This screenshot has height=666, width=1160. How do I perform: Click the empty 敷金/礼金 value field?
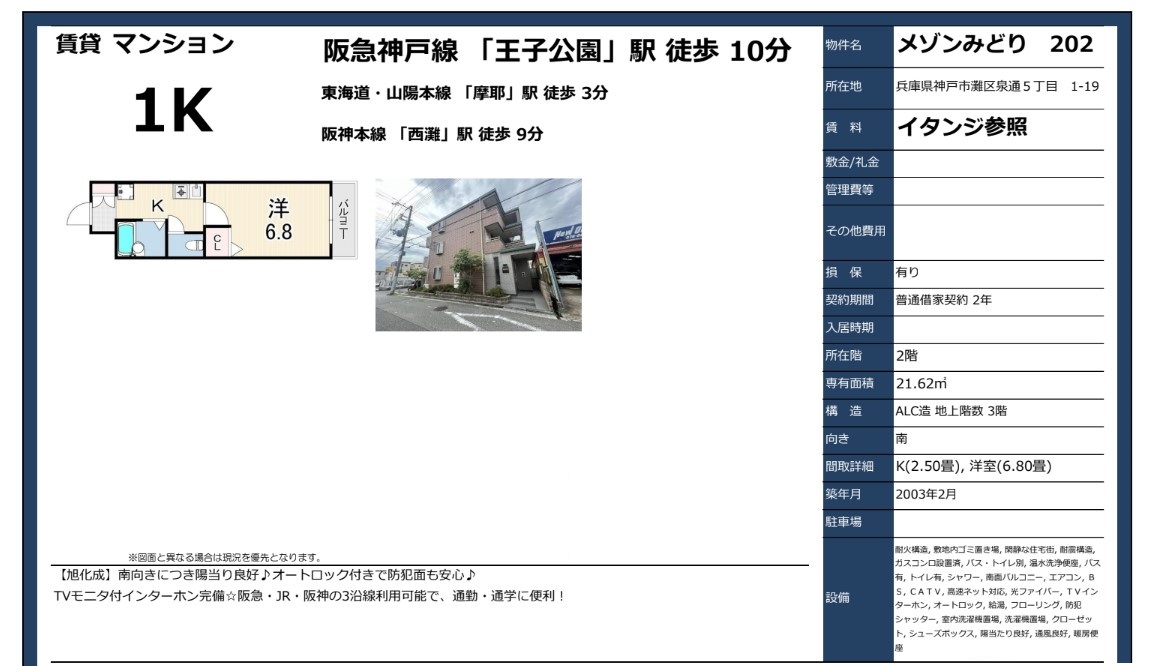point(996,163)
